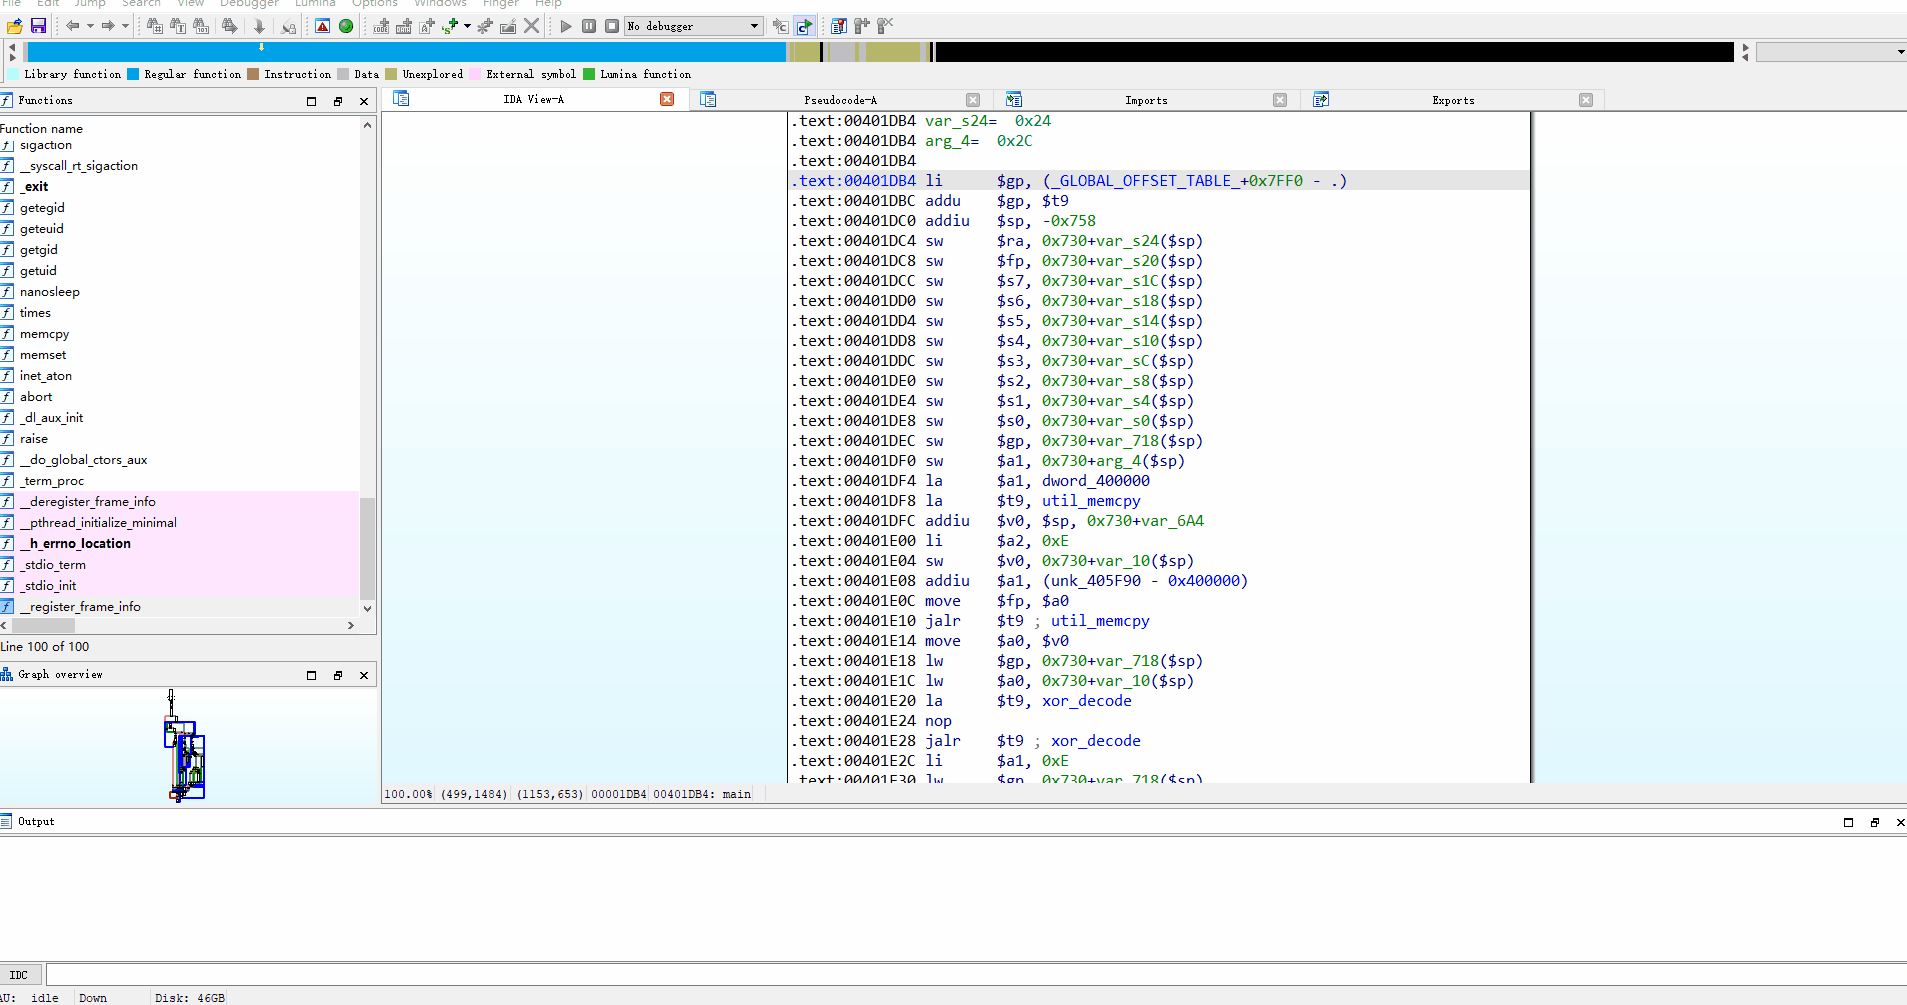The image size is (1907, 1005).
Task: Open the dropdown right of navigation band
Action: (x=1900, y=52)
